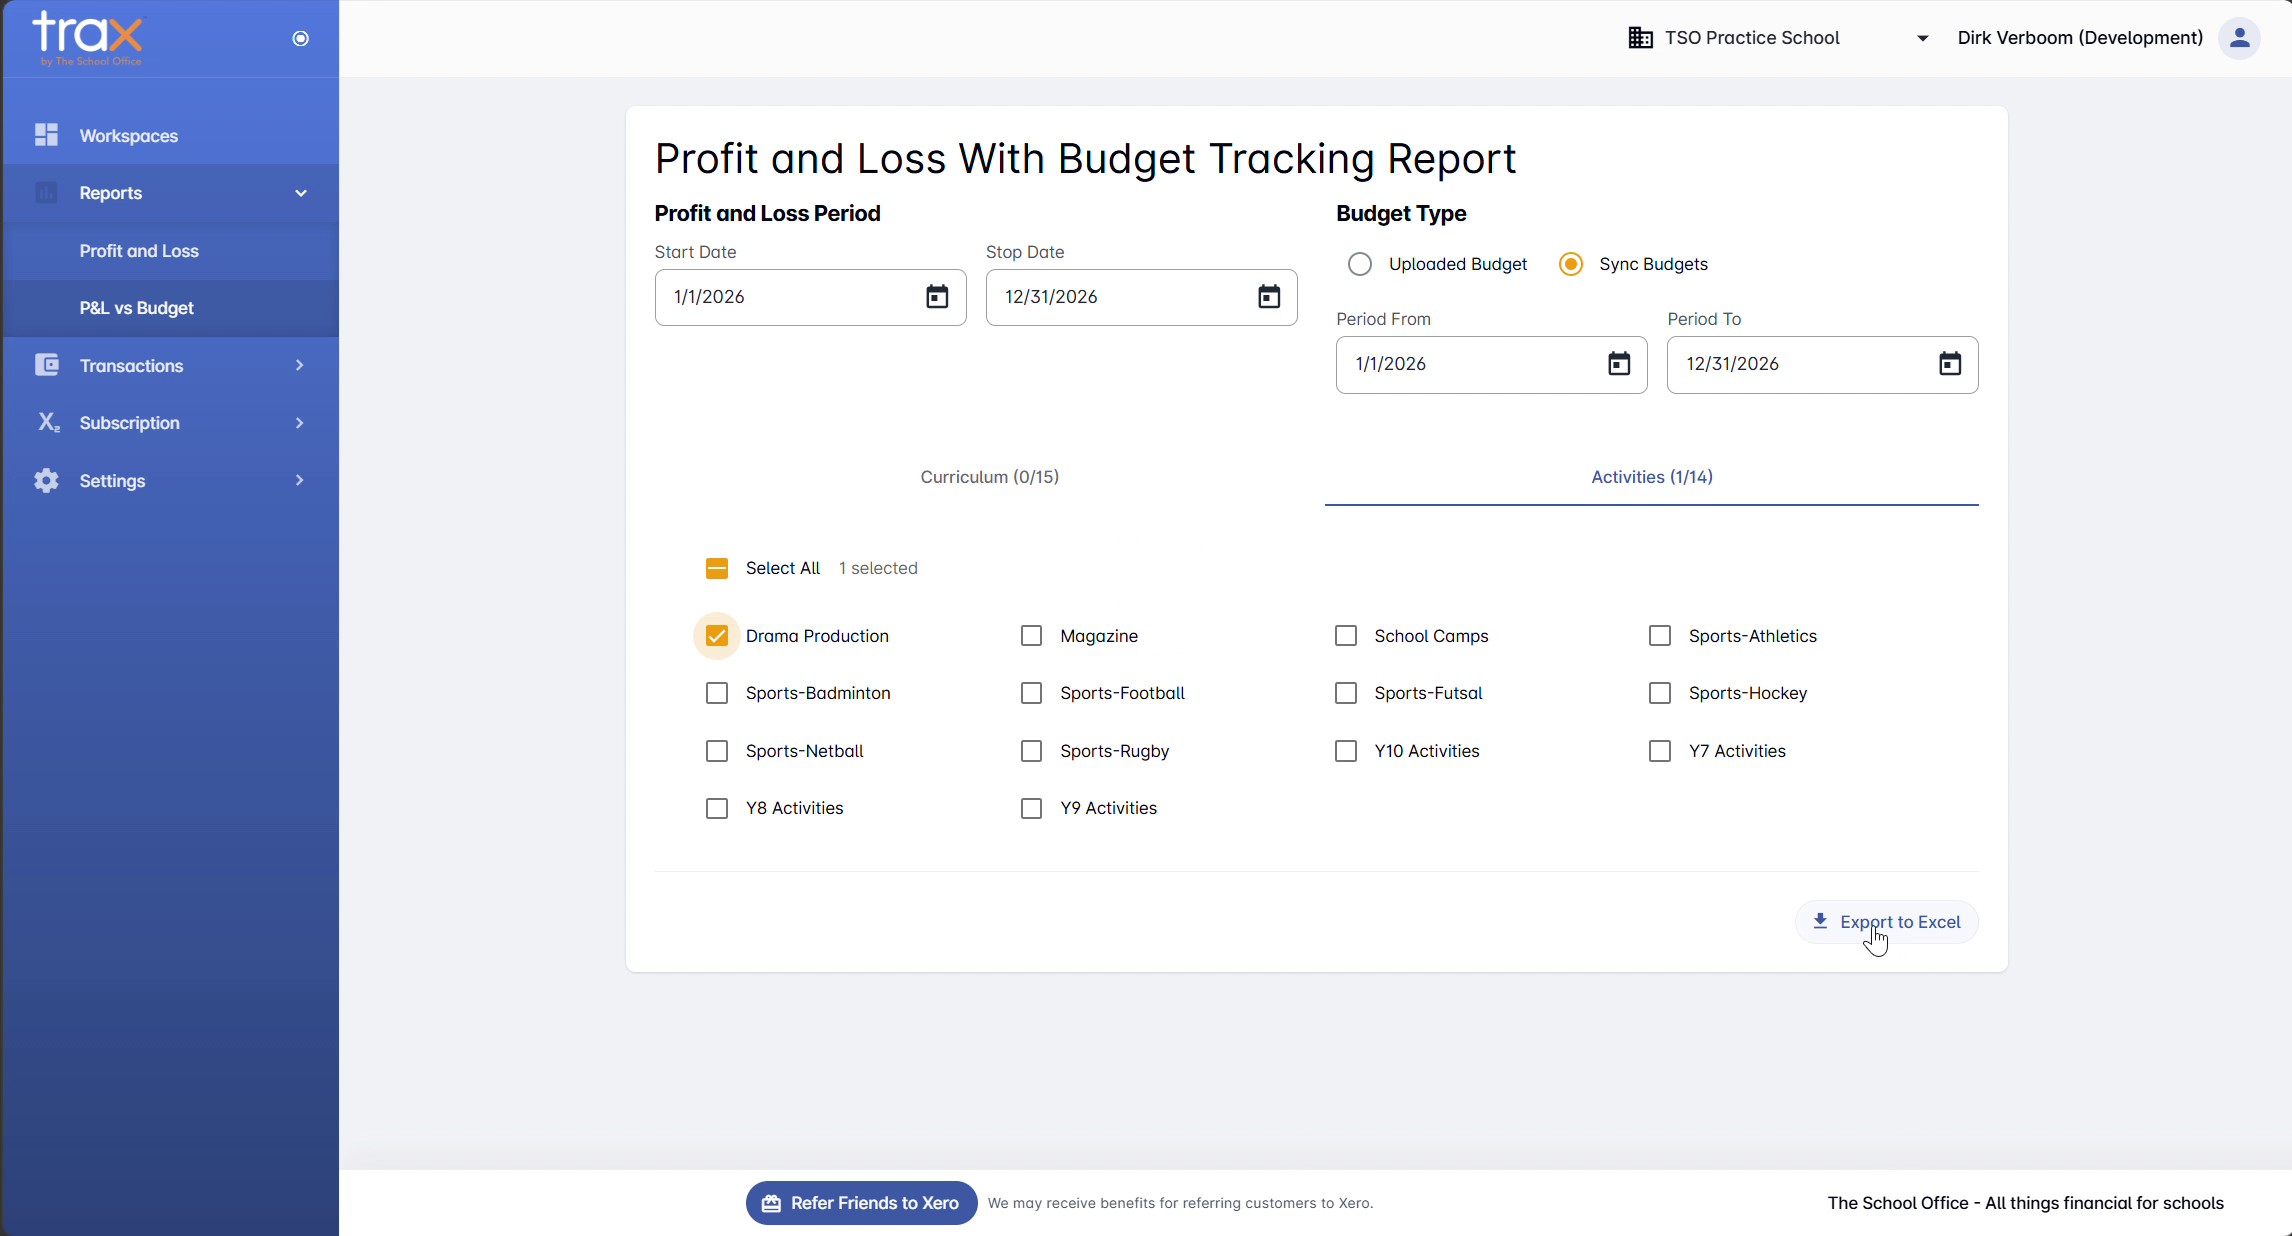The height and width of the screenshot is (1236, 2292).
Task: Click the school building icon
Action: tap(1640, 38)
